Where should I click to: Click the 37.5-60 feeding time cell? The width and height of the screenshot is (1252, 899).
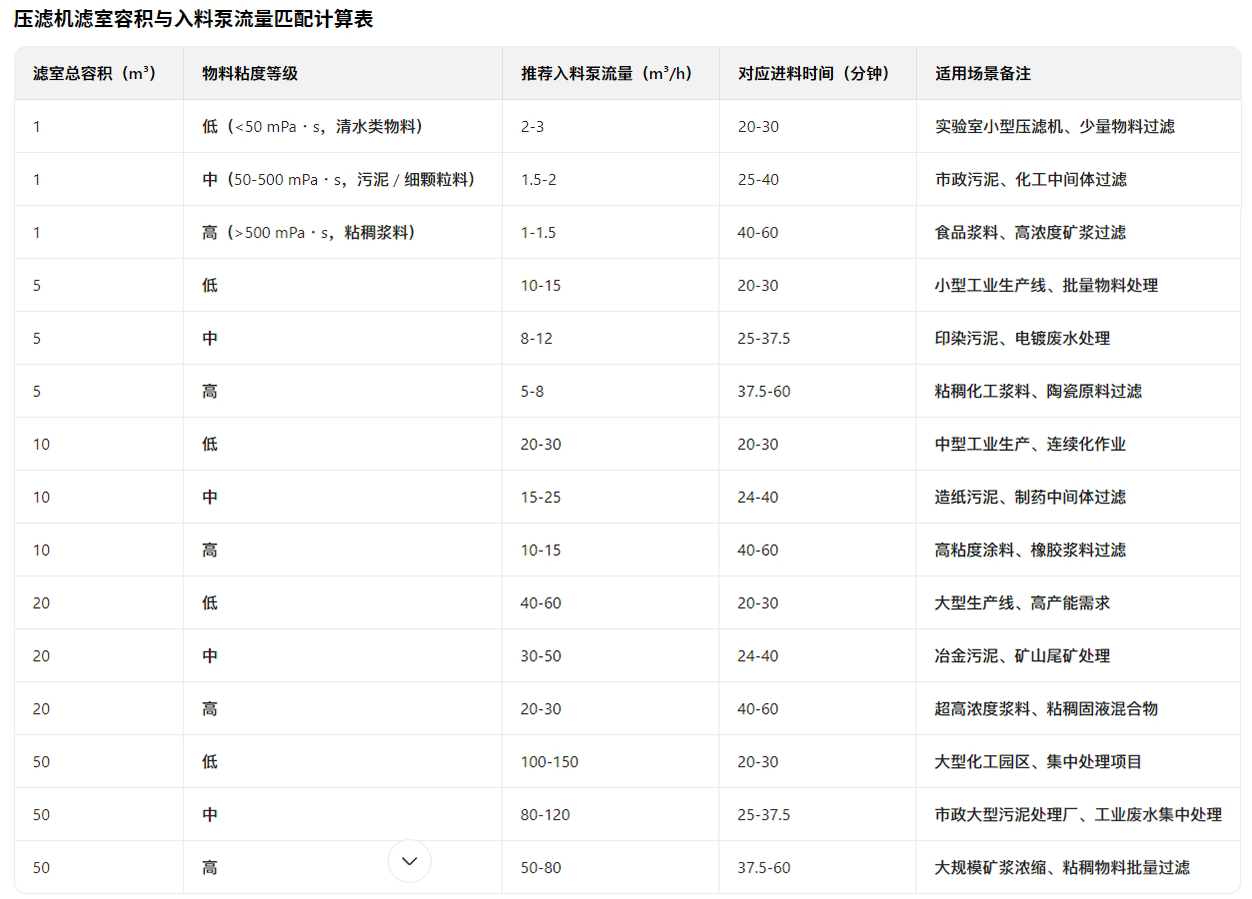[x=765, y=391]
